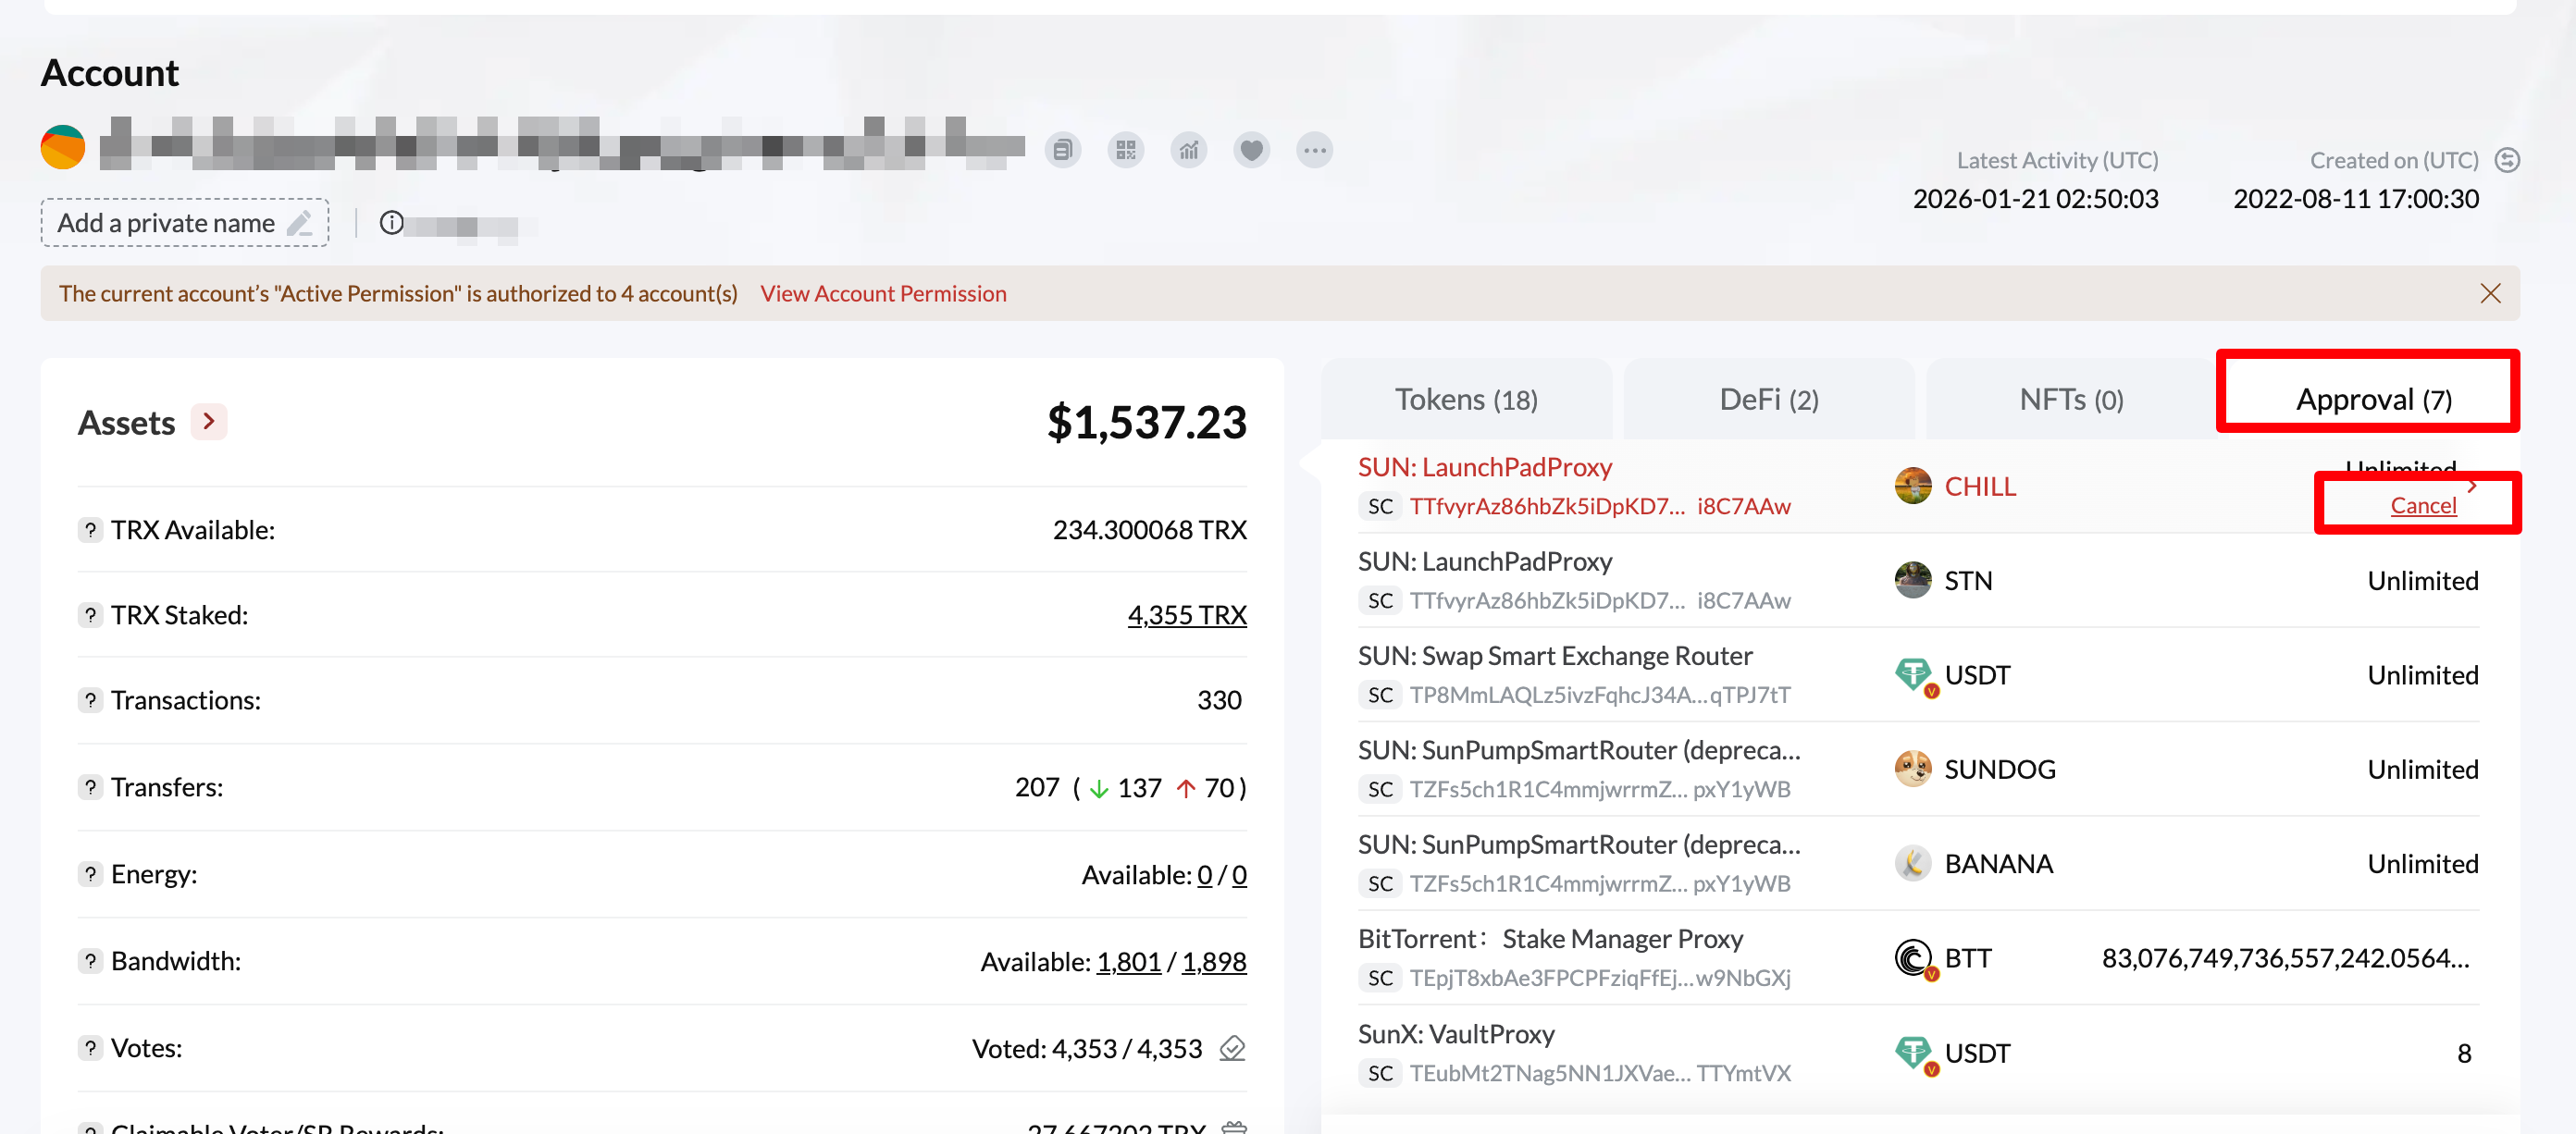
Task: Switch to the DeFi (2) tab
Action: pyautogui.click(x=1768, y=399)
